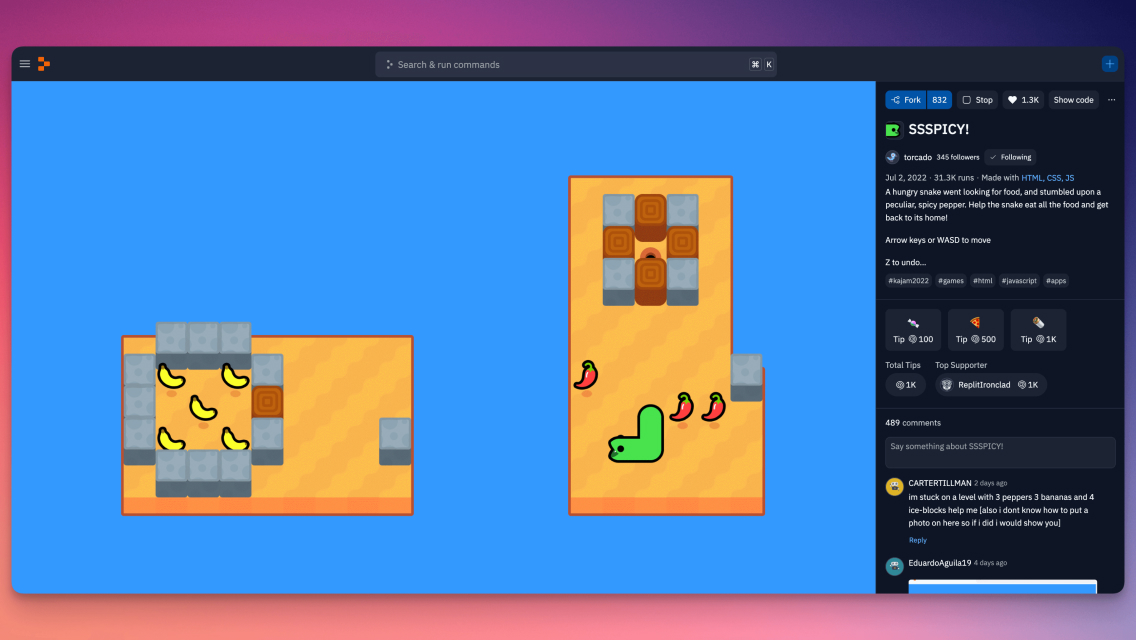Tip 100 cycles using the candy icon
The image size is (1136, 640).
pos(912,330)
